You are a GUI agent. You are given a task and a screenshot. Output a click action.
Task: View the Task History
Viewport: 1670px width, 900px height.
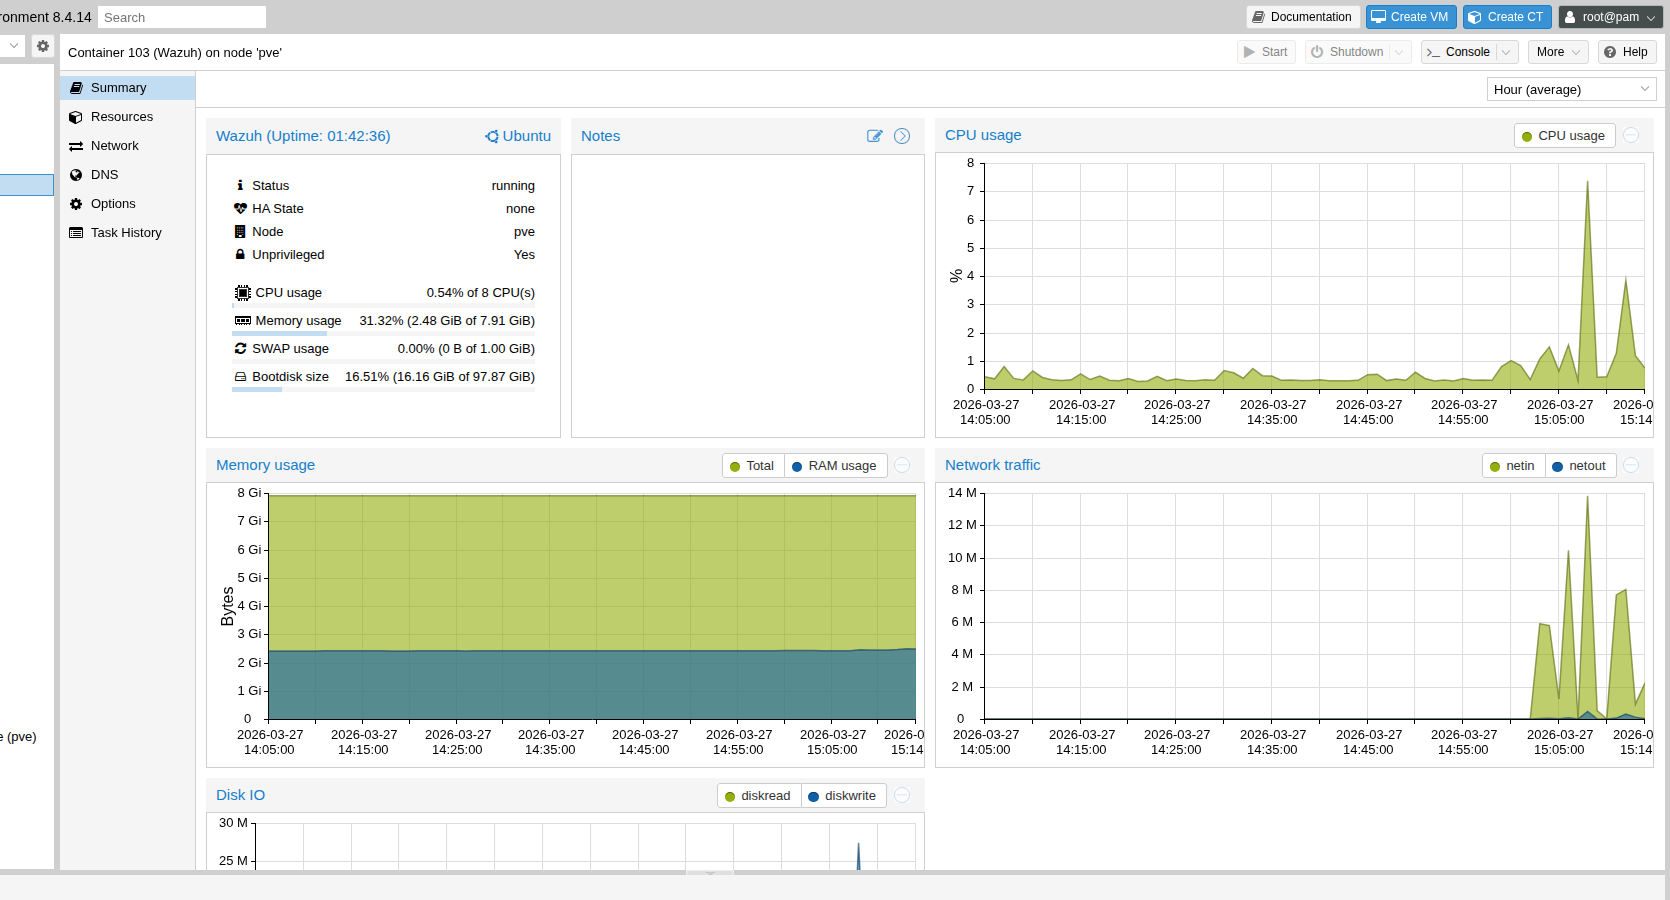coord(127,233)
